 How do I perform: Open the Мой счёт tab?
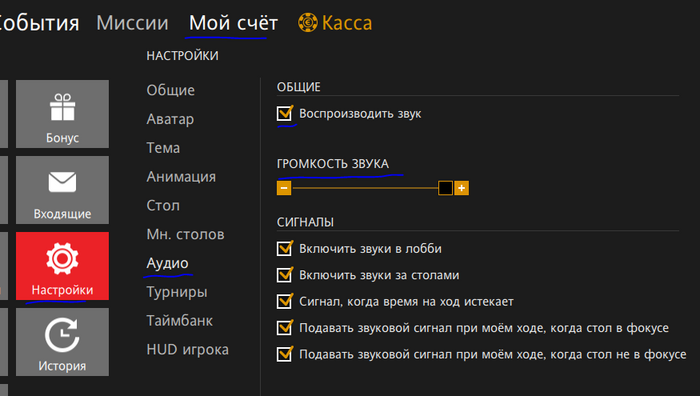coord(233,22)
